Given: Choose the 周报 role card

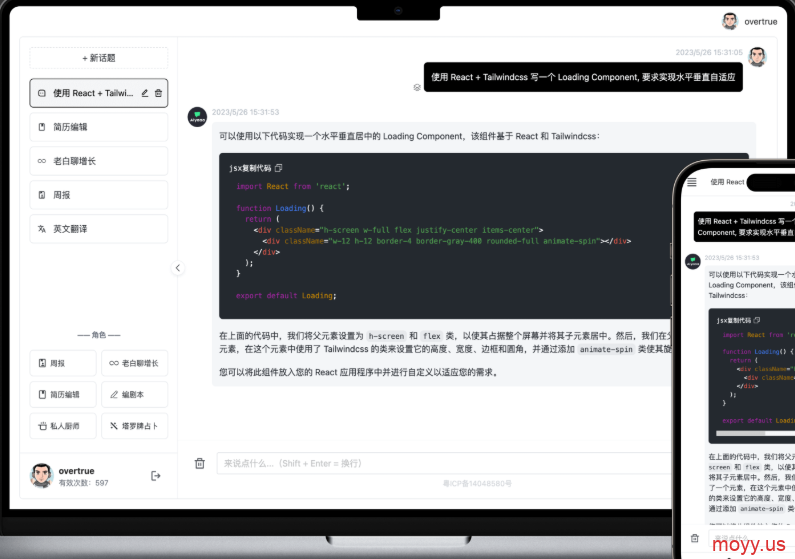Looking at the screenshot, I should point(63,363).
